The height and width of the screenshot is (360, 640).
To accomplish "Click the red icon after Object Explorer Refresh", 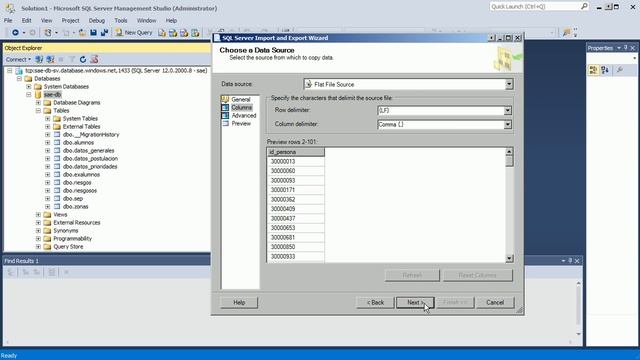I will pyautogui.click(x=94, y=59).
